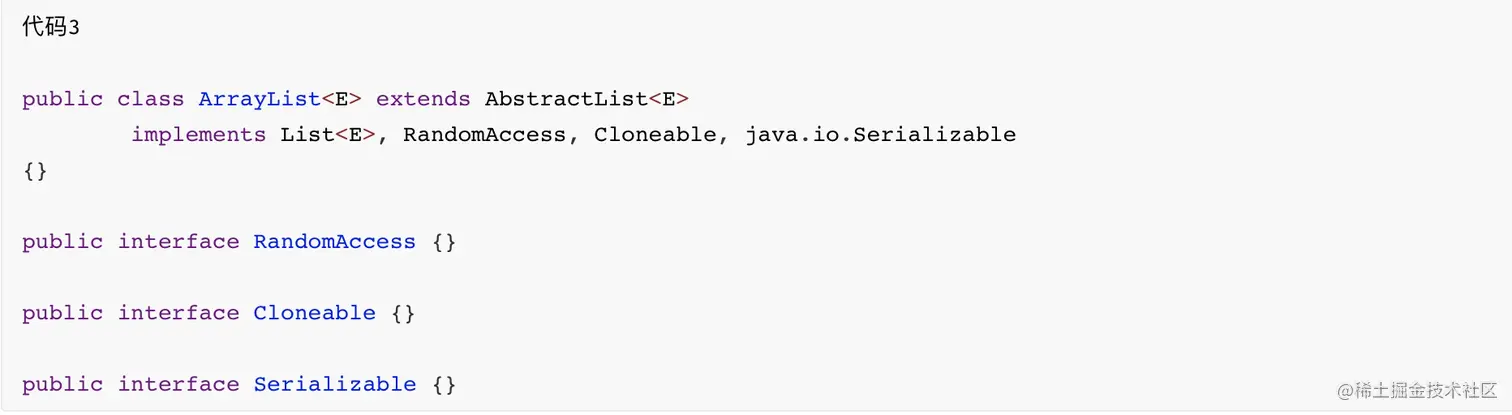This screenshot has width=1512, height=415.
Task: Click the RandomAccess interface declaration name
Action: (x=334, y=242)
